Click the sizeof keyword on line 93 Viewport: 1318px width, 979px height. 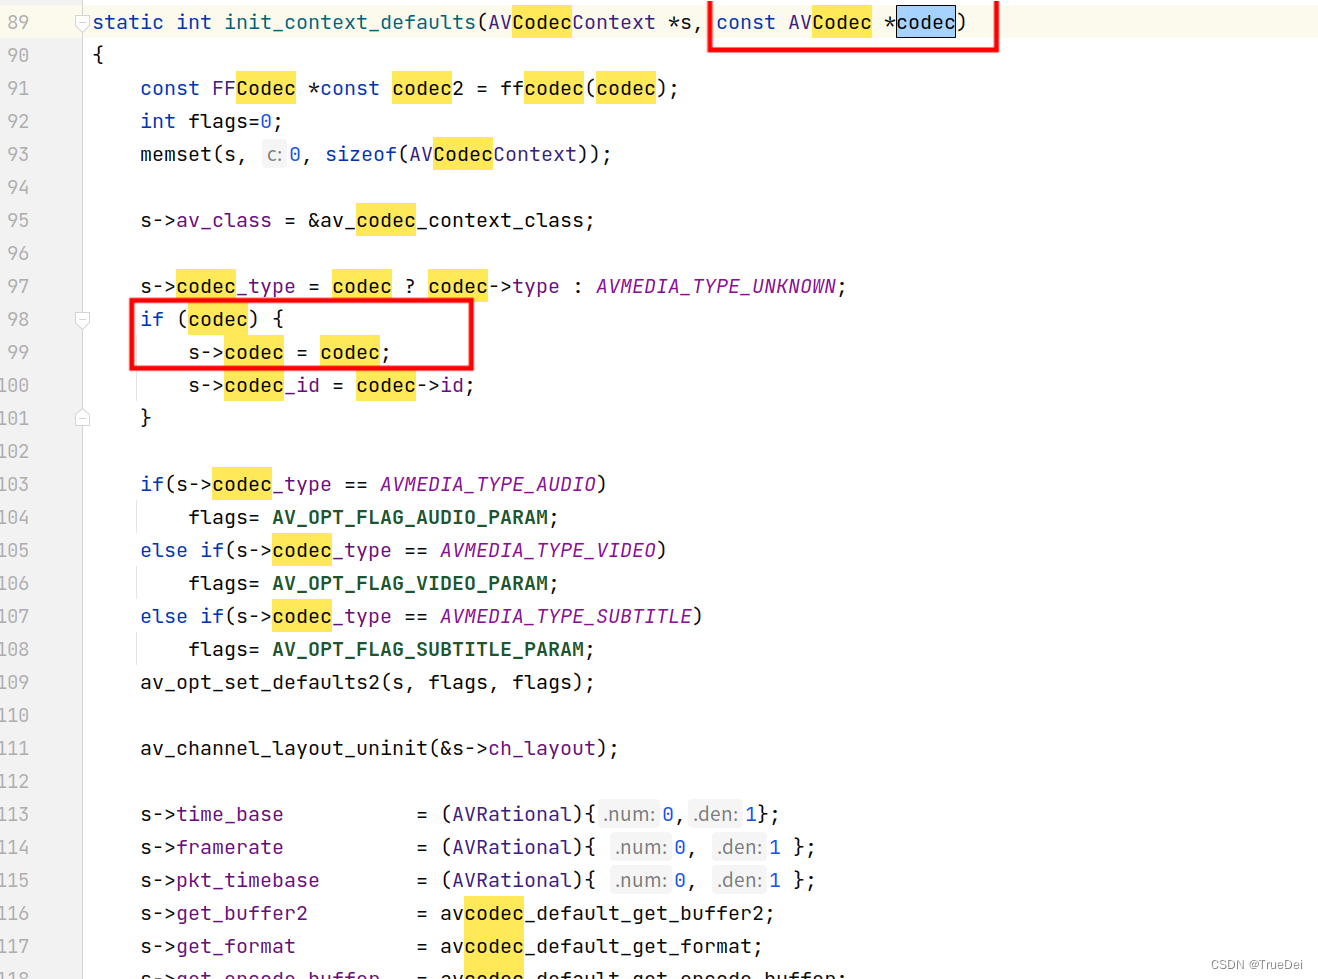(361, 154)
